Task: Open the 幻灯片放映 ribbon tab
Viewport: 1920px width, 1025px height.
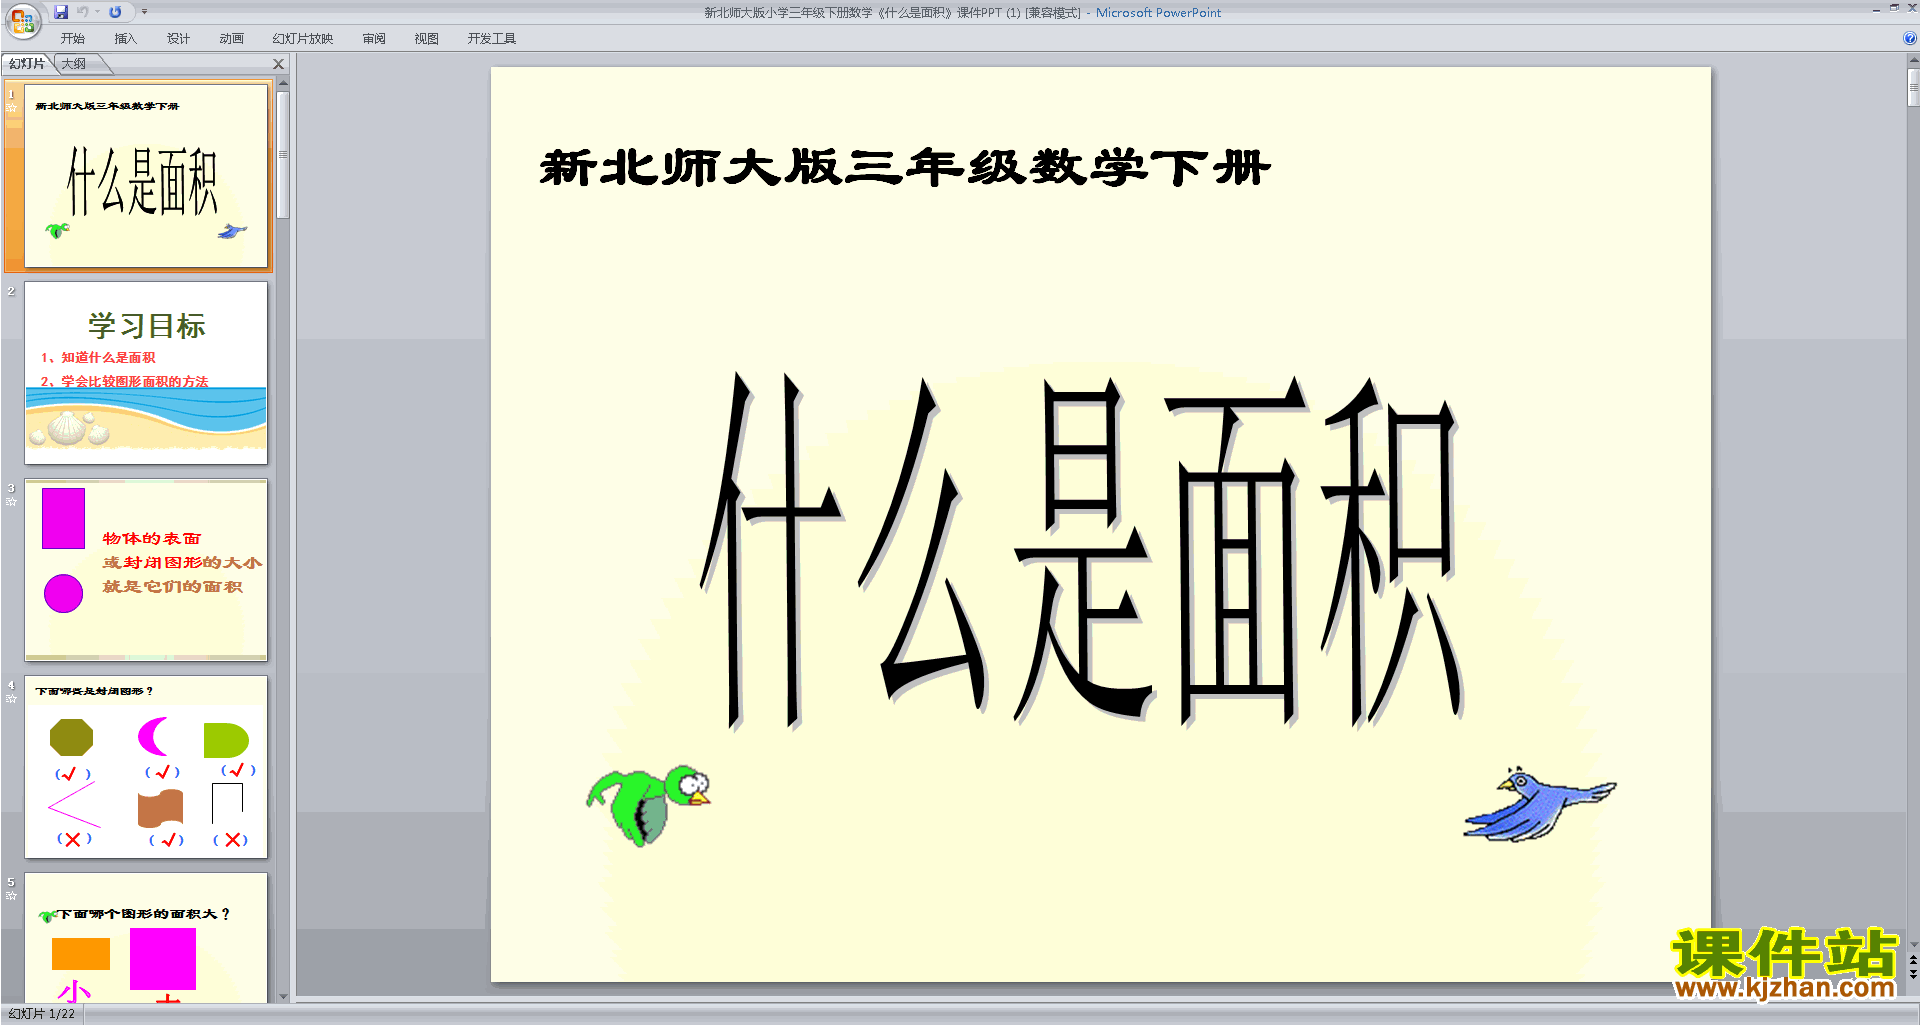Action: point(303,39)
